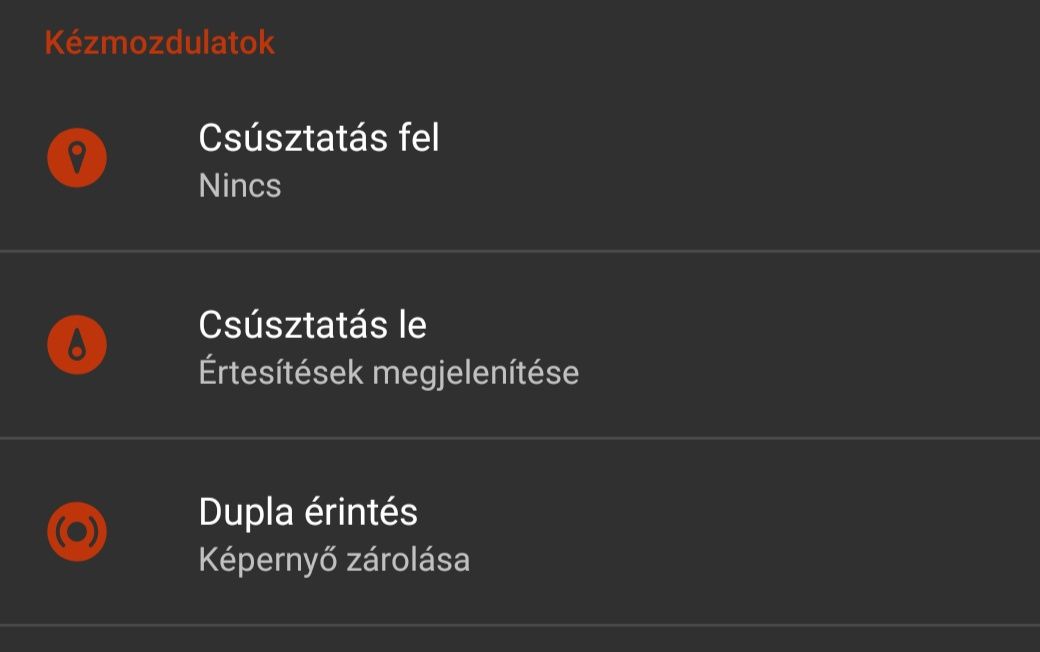
Task: Select the Nincs value under Csúsztatás fel
Action: [240, 186]
